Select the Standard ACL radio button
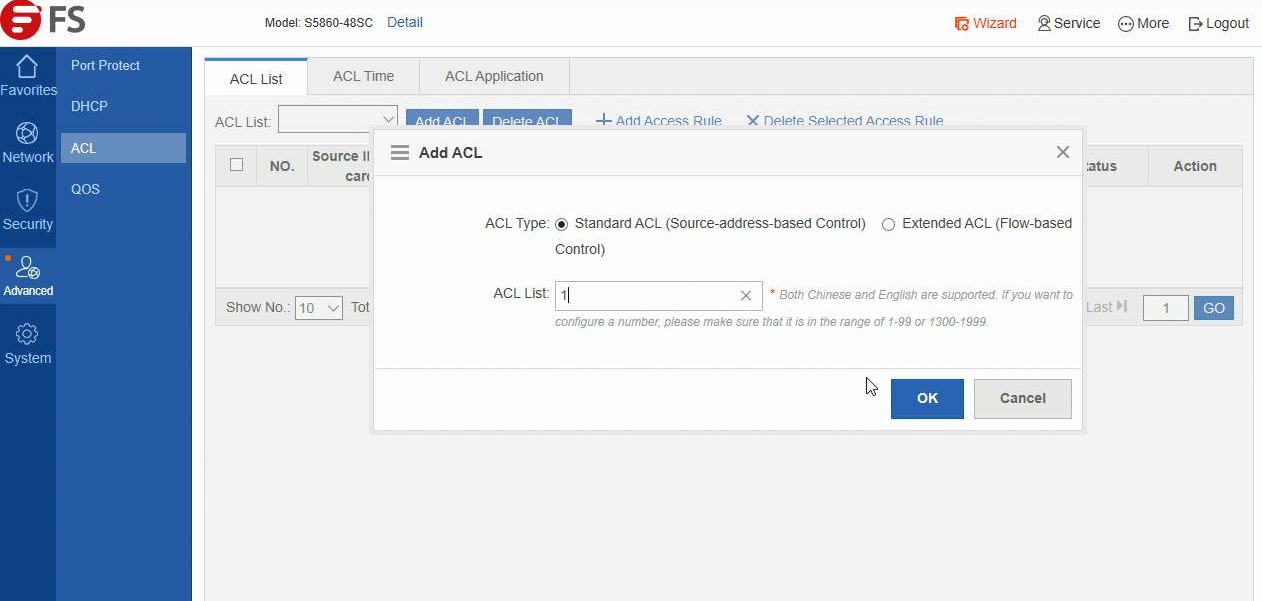 561,224
